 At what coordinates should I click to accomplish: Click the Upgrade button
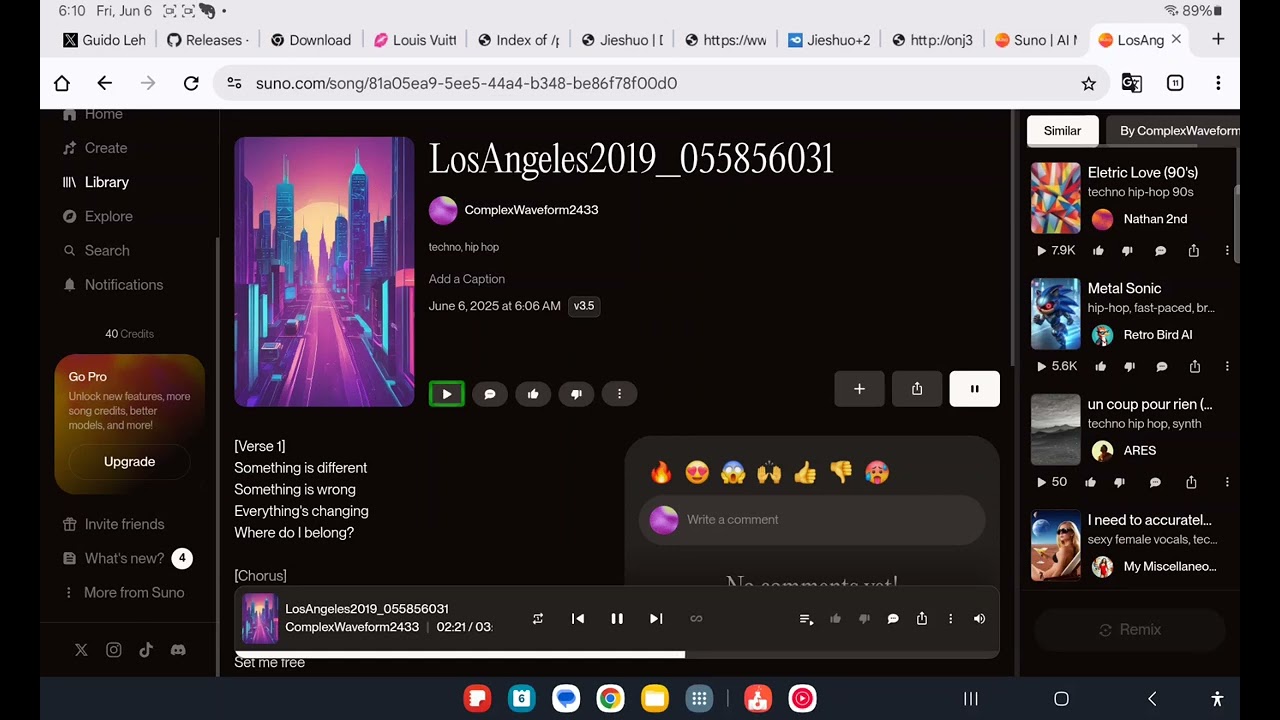(129, 462)
